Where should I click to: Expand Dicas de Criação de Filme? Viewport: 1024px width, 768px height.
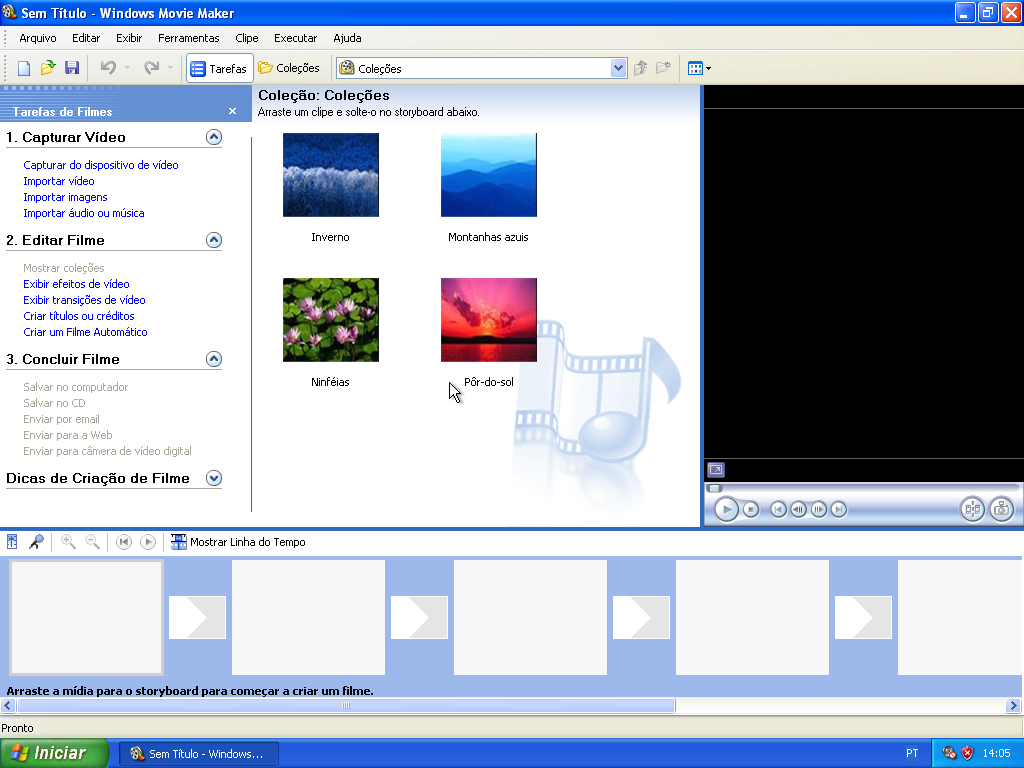click(x=214, y=478)
